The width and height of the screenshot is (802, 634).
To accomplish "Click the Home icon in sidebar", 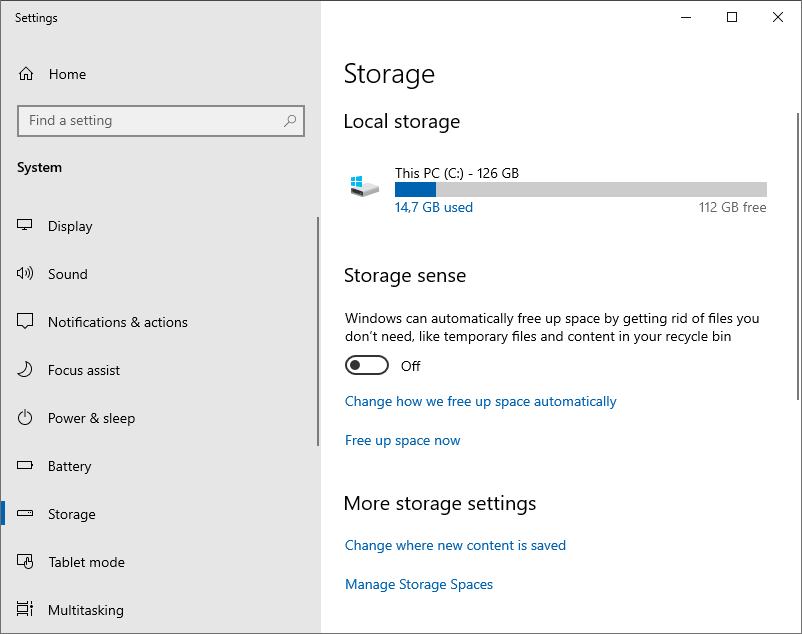I will click(26, 74).
